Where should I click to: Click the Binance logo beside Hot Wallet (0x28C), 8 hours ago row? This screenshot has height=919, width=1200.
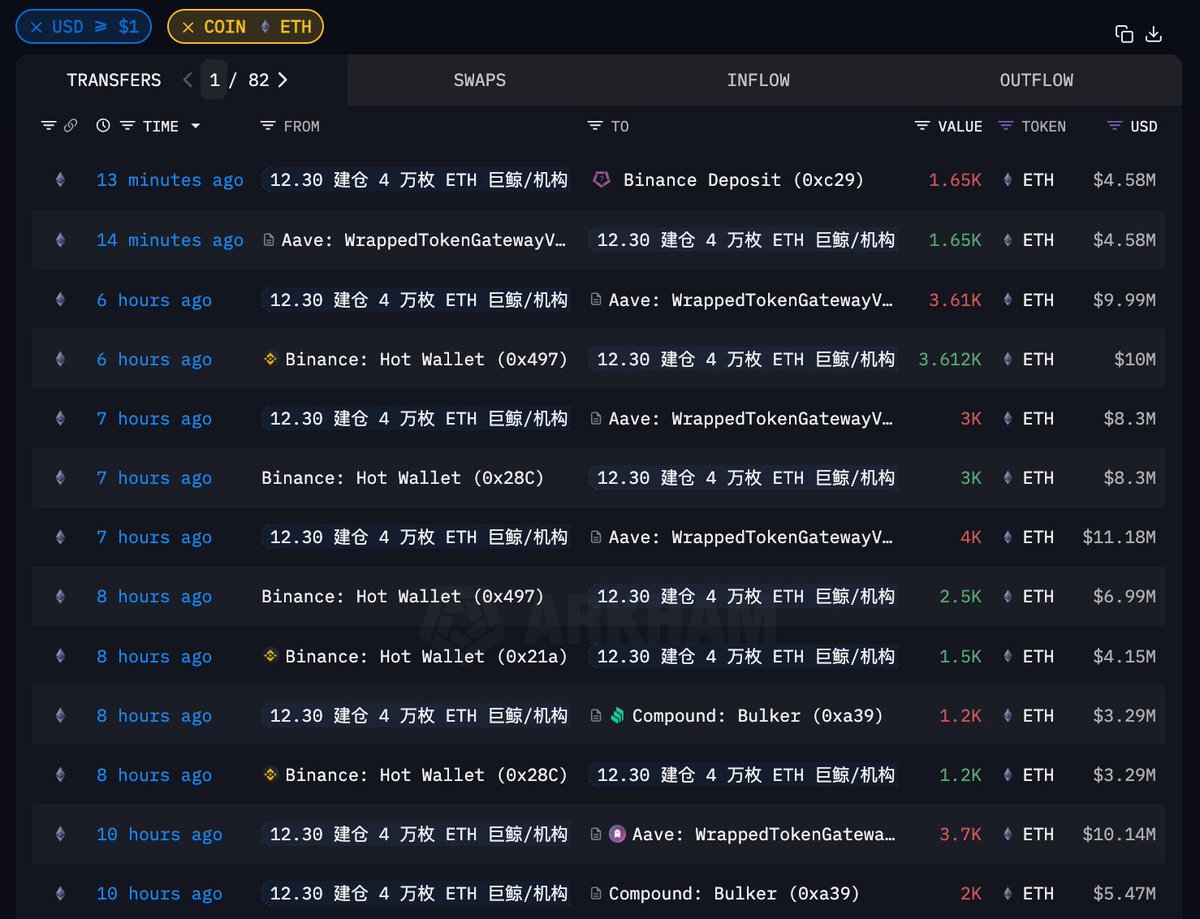pos(270,775)
